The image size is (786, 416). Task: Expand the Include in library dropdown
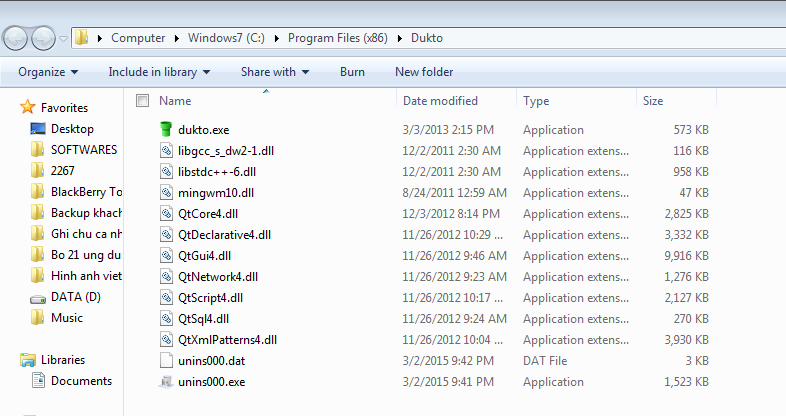(x=159, y=72)
